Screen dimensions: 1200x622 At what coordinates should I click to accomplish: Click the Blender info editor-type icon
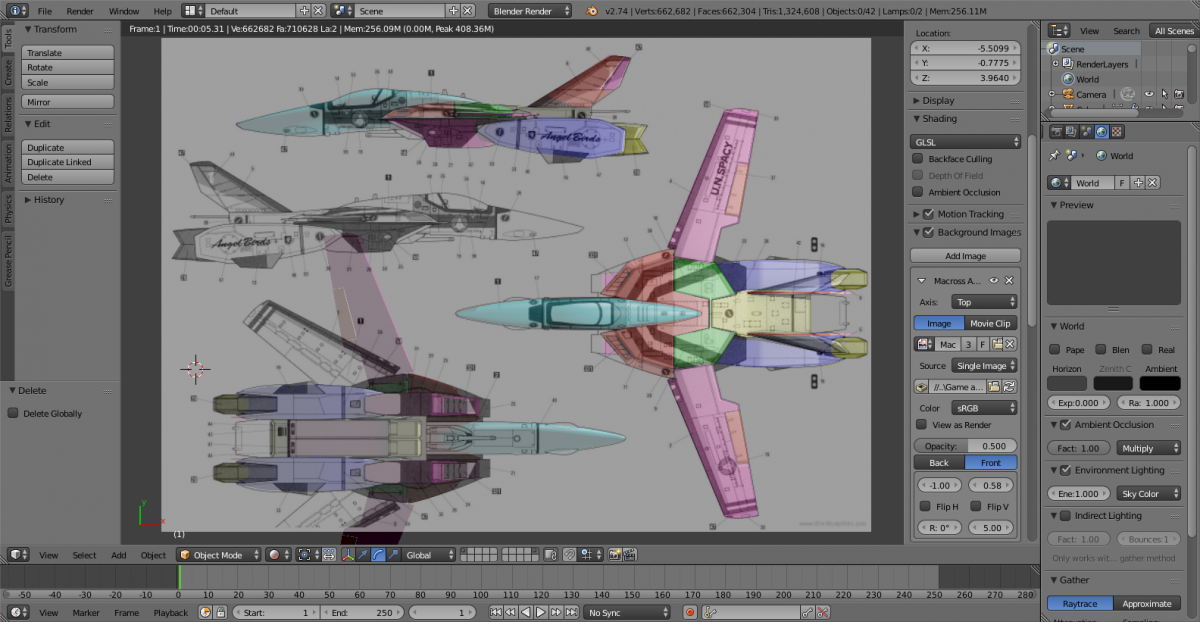tap(15, 10)
